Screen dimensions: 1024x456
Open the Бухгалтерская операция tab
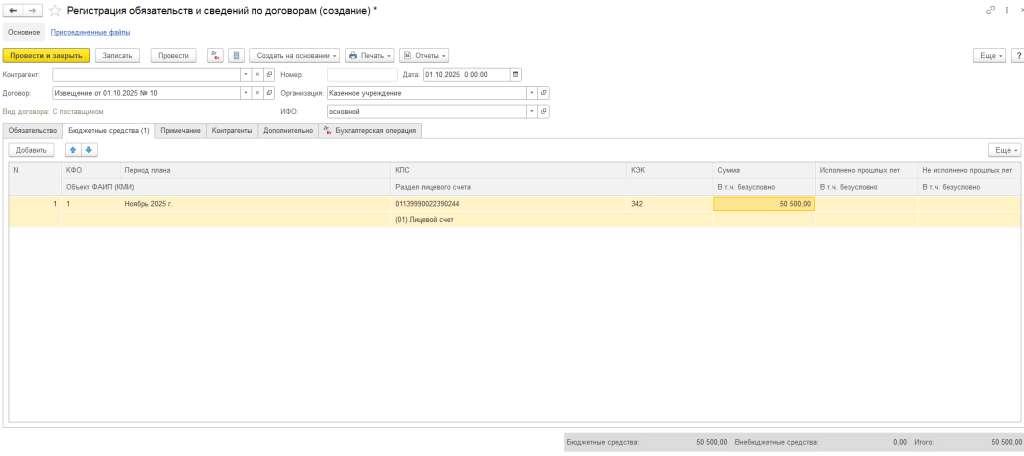click(x=370, y=130)
